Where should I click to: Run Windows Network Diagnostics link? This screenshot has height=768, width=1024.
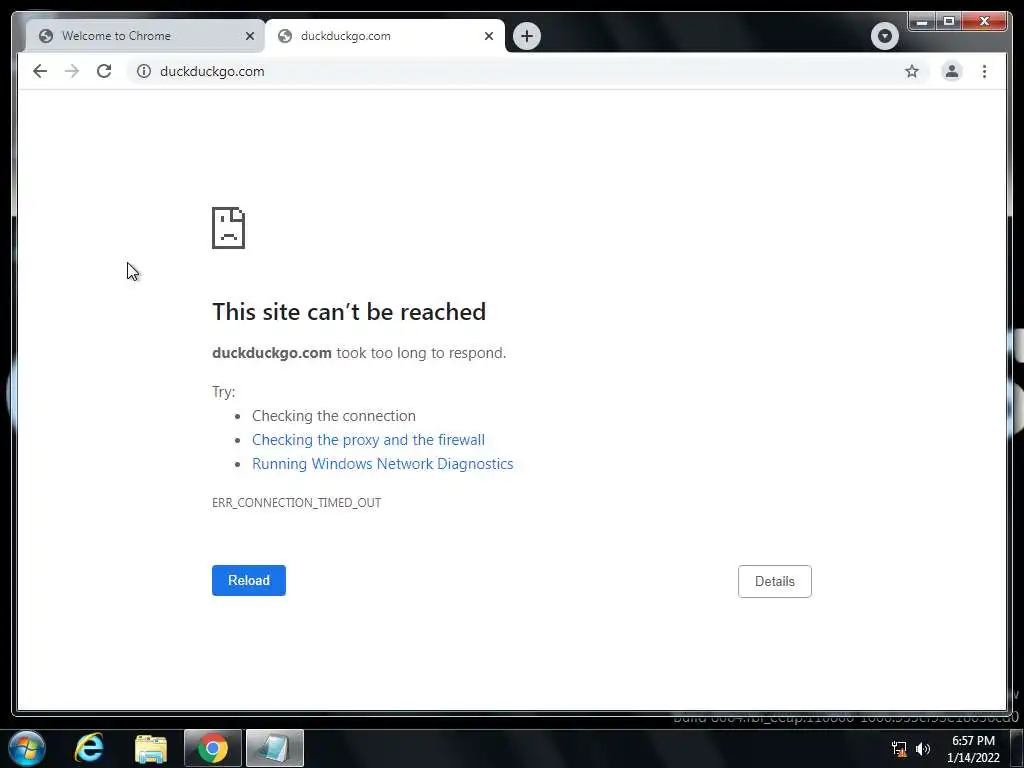point(383,464)
